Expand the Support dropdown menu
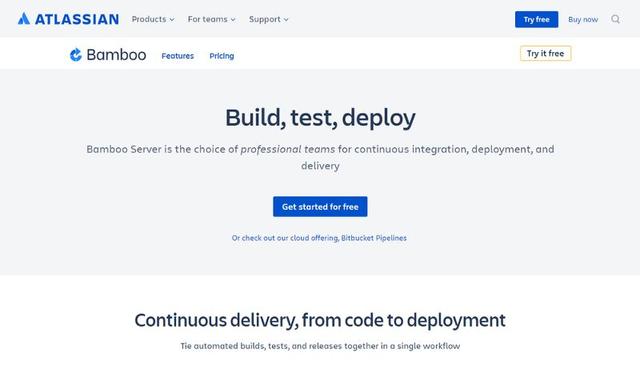This screenshot has height=365, width=640. click(x=269, y=19)
